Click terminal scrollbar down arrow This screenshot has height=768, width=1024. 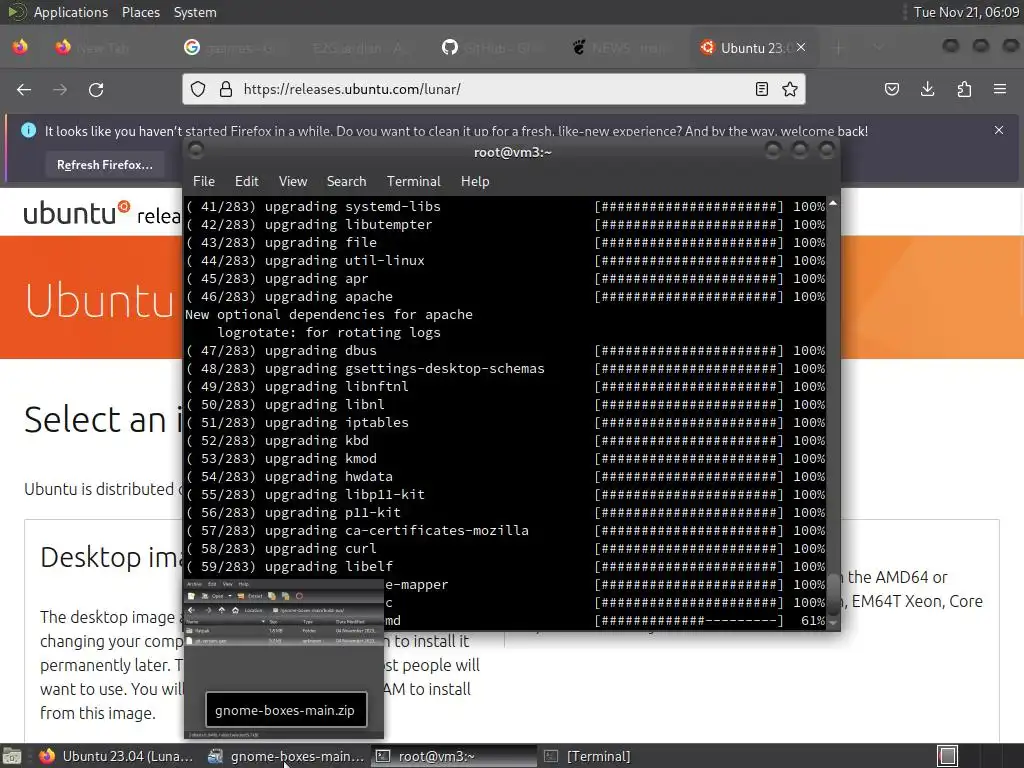click(x=833, y=623)
